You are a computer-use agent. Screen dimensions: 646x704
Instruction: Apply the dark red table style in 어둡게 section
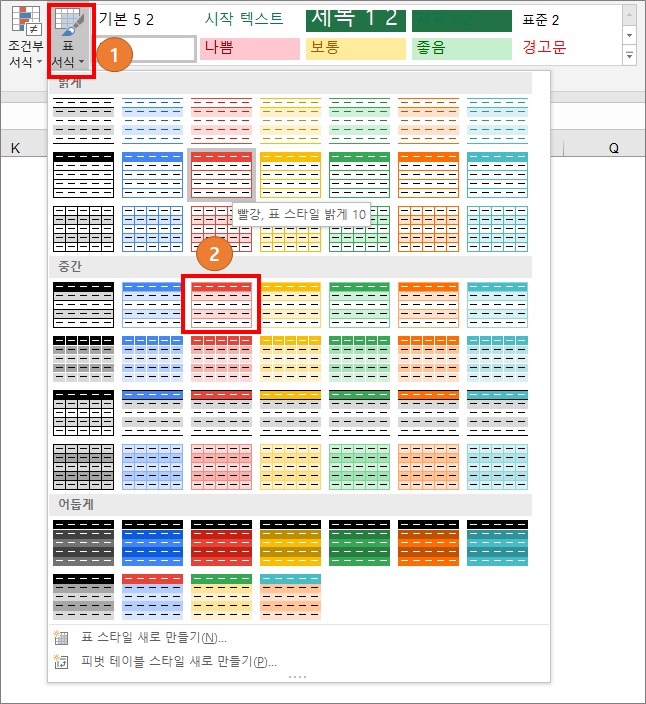[x=221, y=543]
